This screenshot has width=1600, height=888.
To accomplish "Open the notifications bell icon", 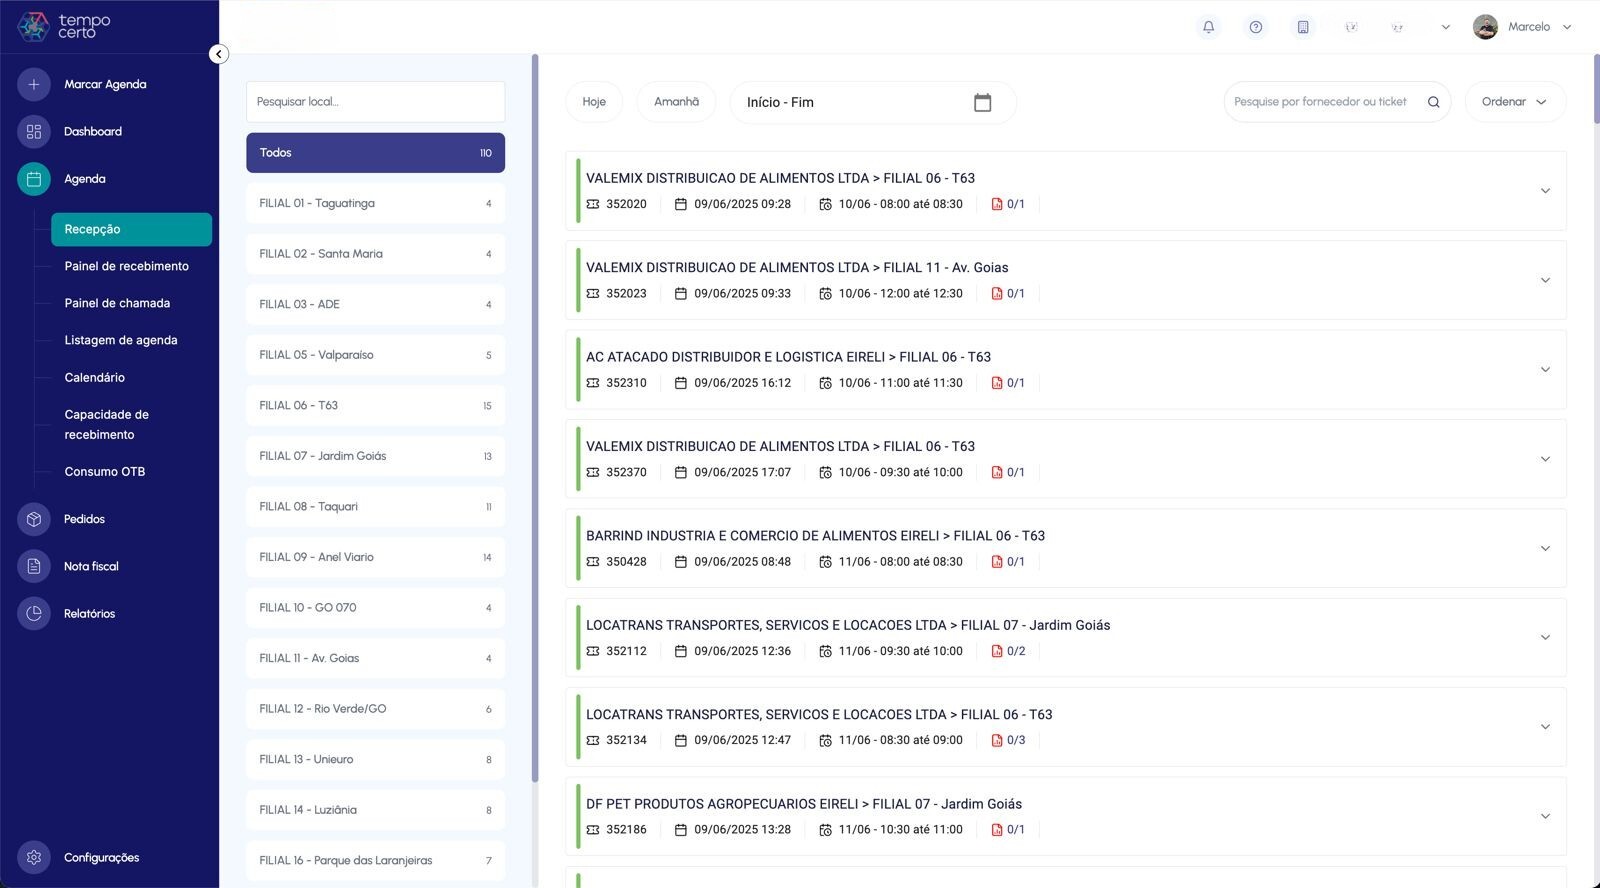I will tap(1208, 27).
